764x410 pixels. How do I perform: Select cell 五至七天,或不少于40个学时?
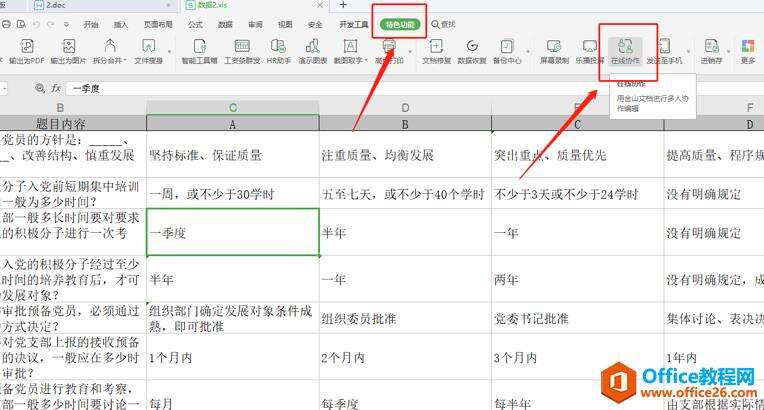point(405,194)
